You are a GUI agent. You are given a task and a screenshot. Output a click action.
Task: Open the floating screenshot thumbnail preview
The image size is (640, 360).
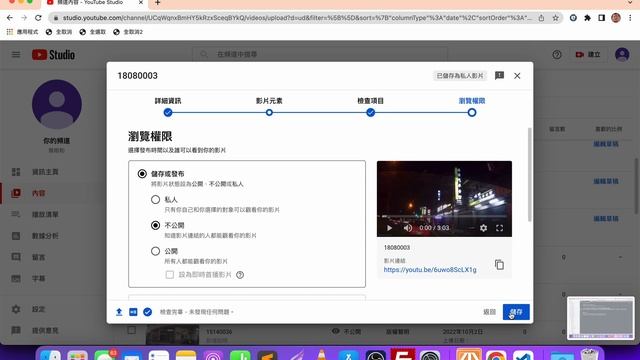[x=600, y=318]
